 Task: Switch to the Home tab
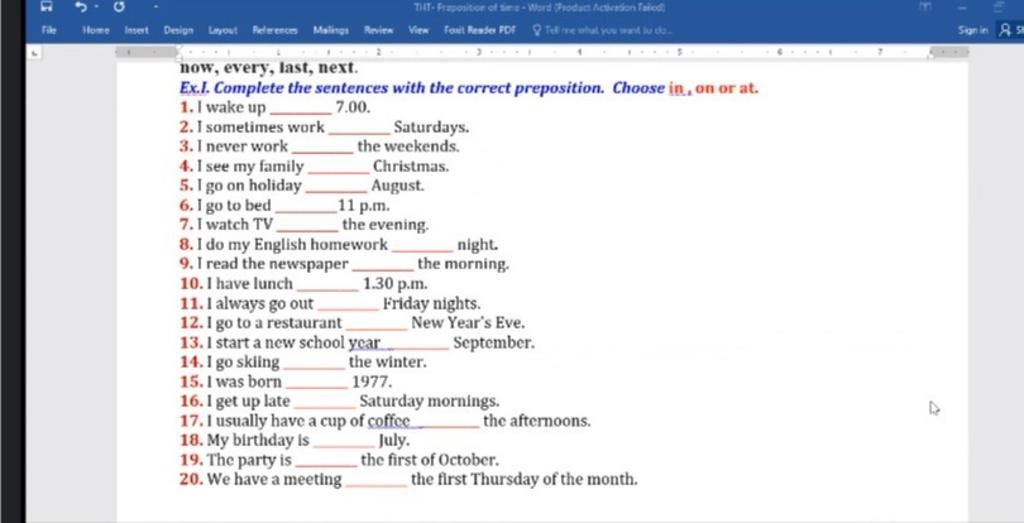tap(96, 30)
